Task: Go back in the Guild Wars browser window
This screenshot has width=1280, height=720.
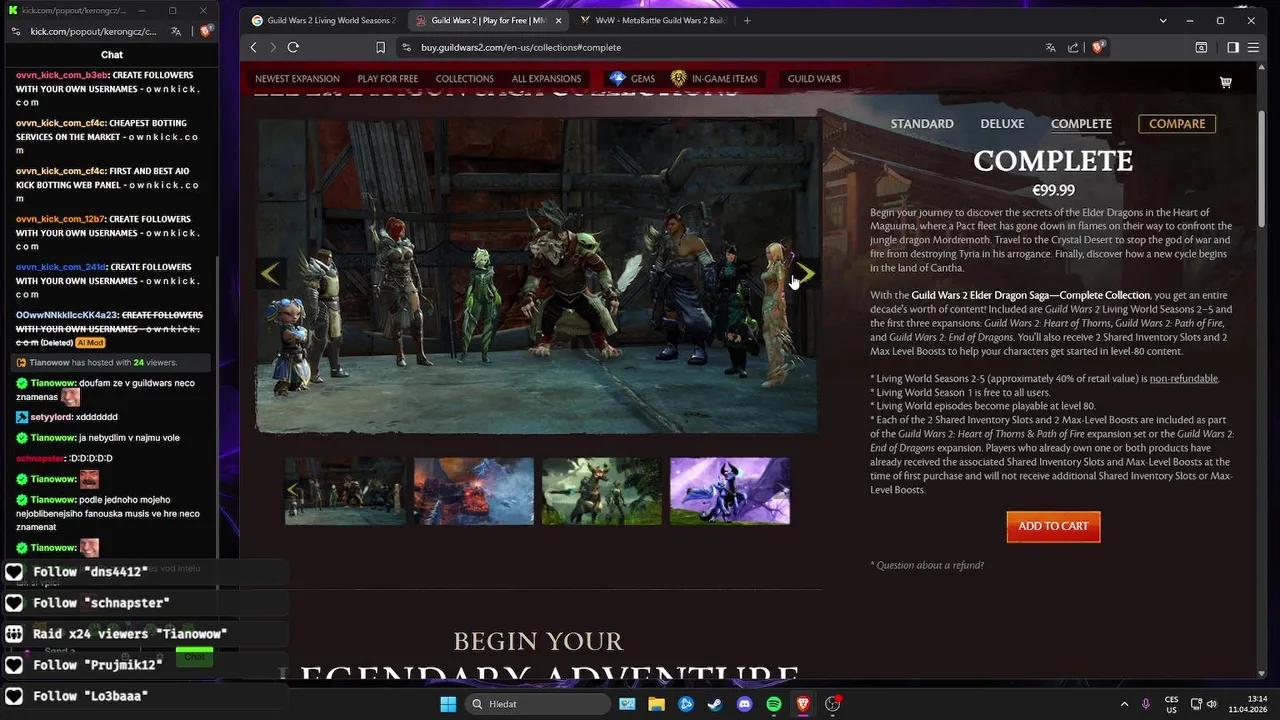Action: tap(253, 47)
